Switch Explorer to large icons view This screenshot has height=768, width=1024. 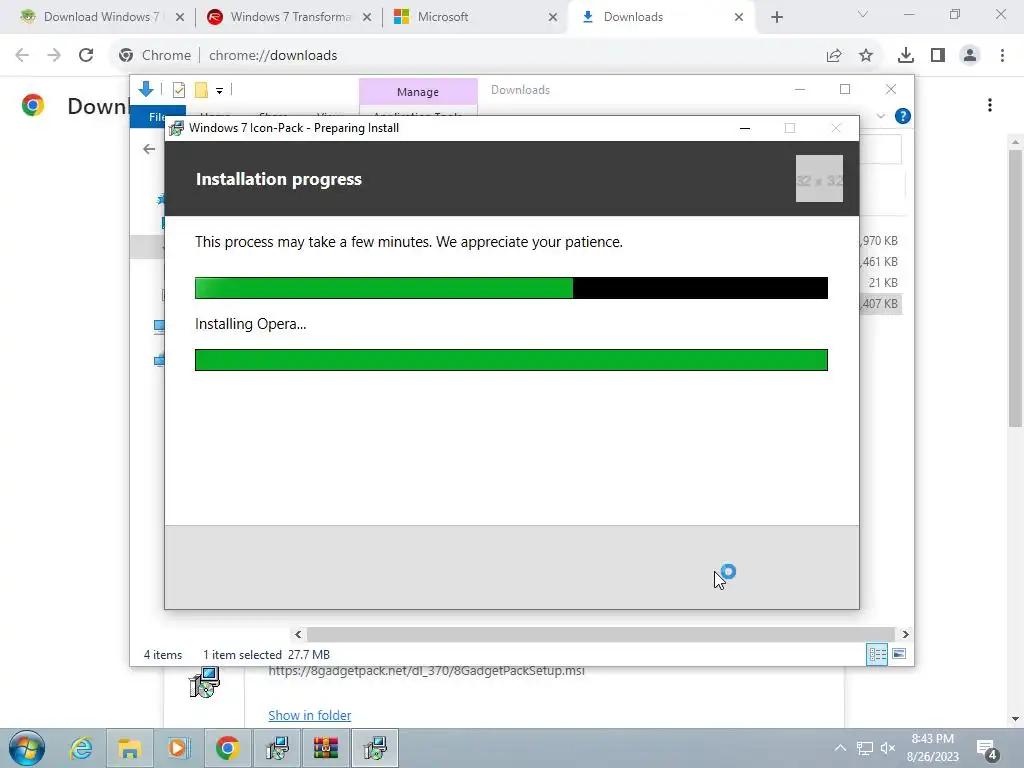tap(899, 654)
